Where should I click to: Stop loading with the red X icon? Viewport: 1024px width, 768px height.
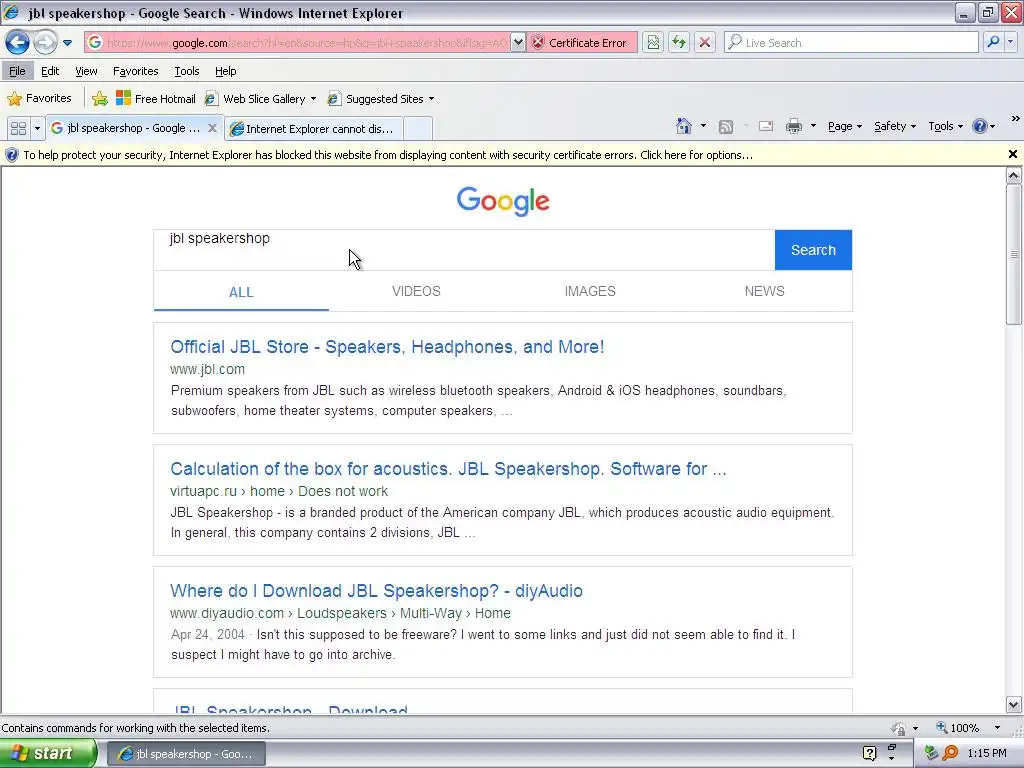tap(705, 42)
